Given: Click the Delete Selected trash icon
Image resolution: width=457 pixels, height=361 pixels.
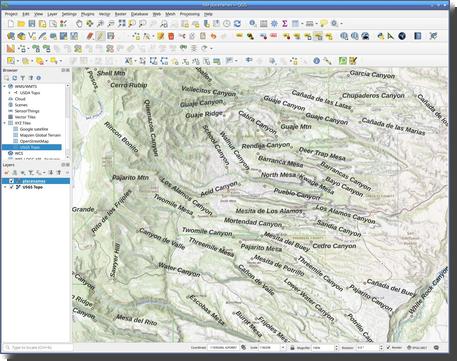Looking at the screenshot, I should click(x=171, y=36).
